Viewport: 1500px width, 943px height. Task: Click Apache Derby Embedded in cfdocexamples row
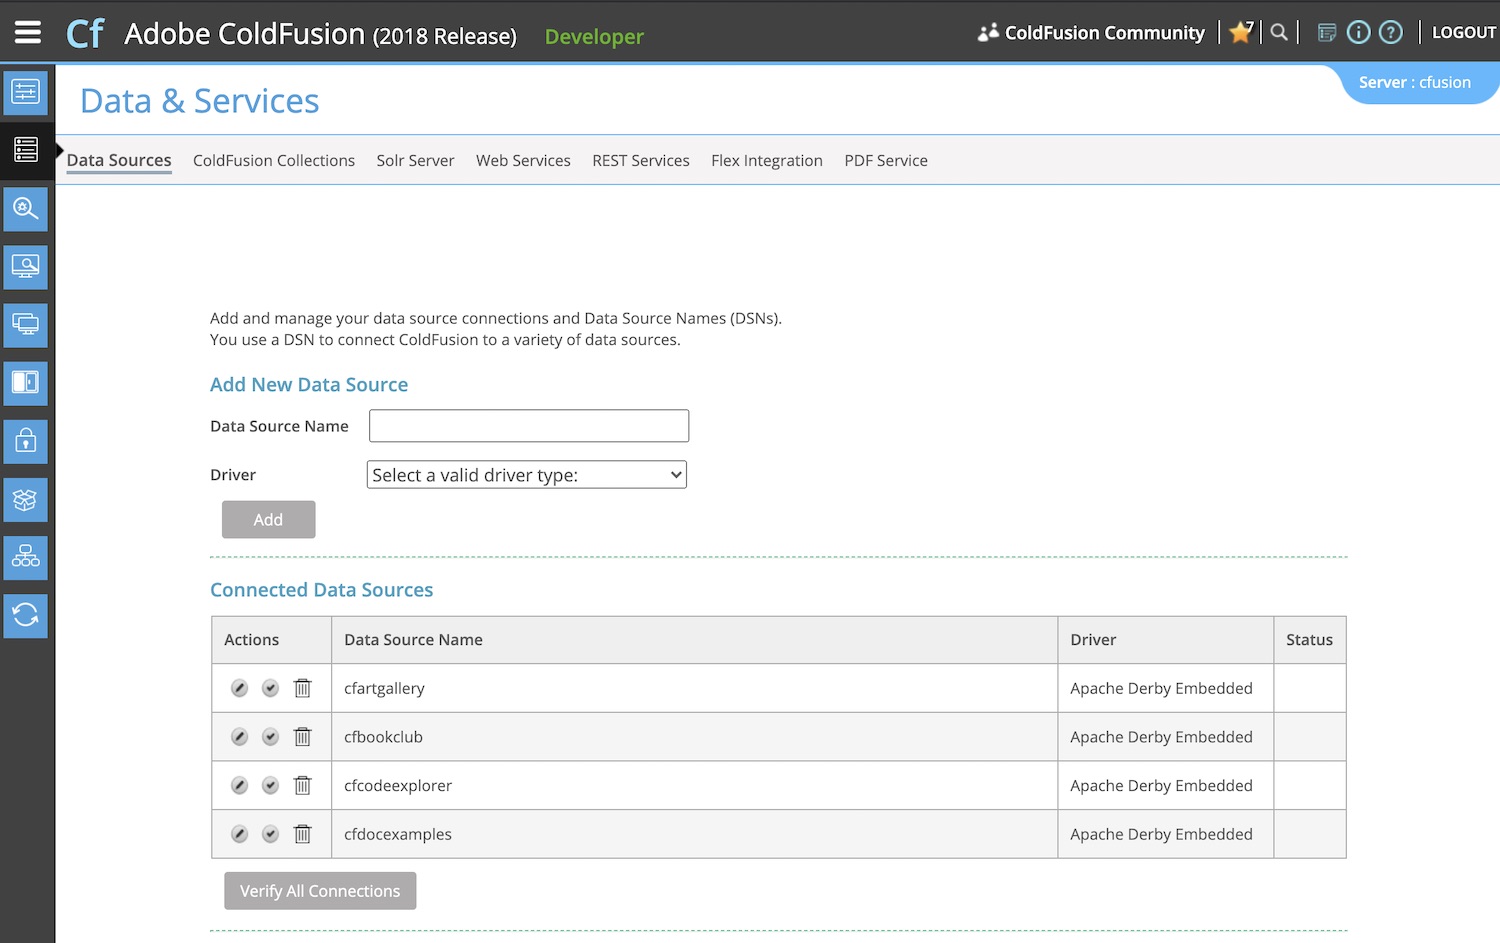[1161, 834]
